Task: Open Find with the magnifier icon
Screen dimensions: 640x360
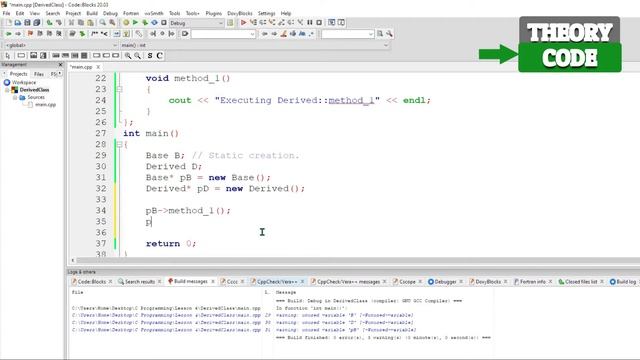Action: (102, 23)
